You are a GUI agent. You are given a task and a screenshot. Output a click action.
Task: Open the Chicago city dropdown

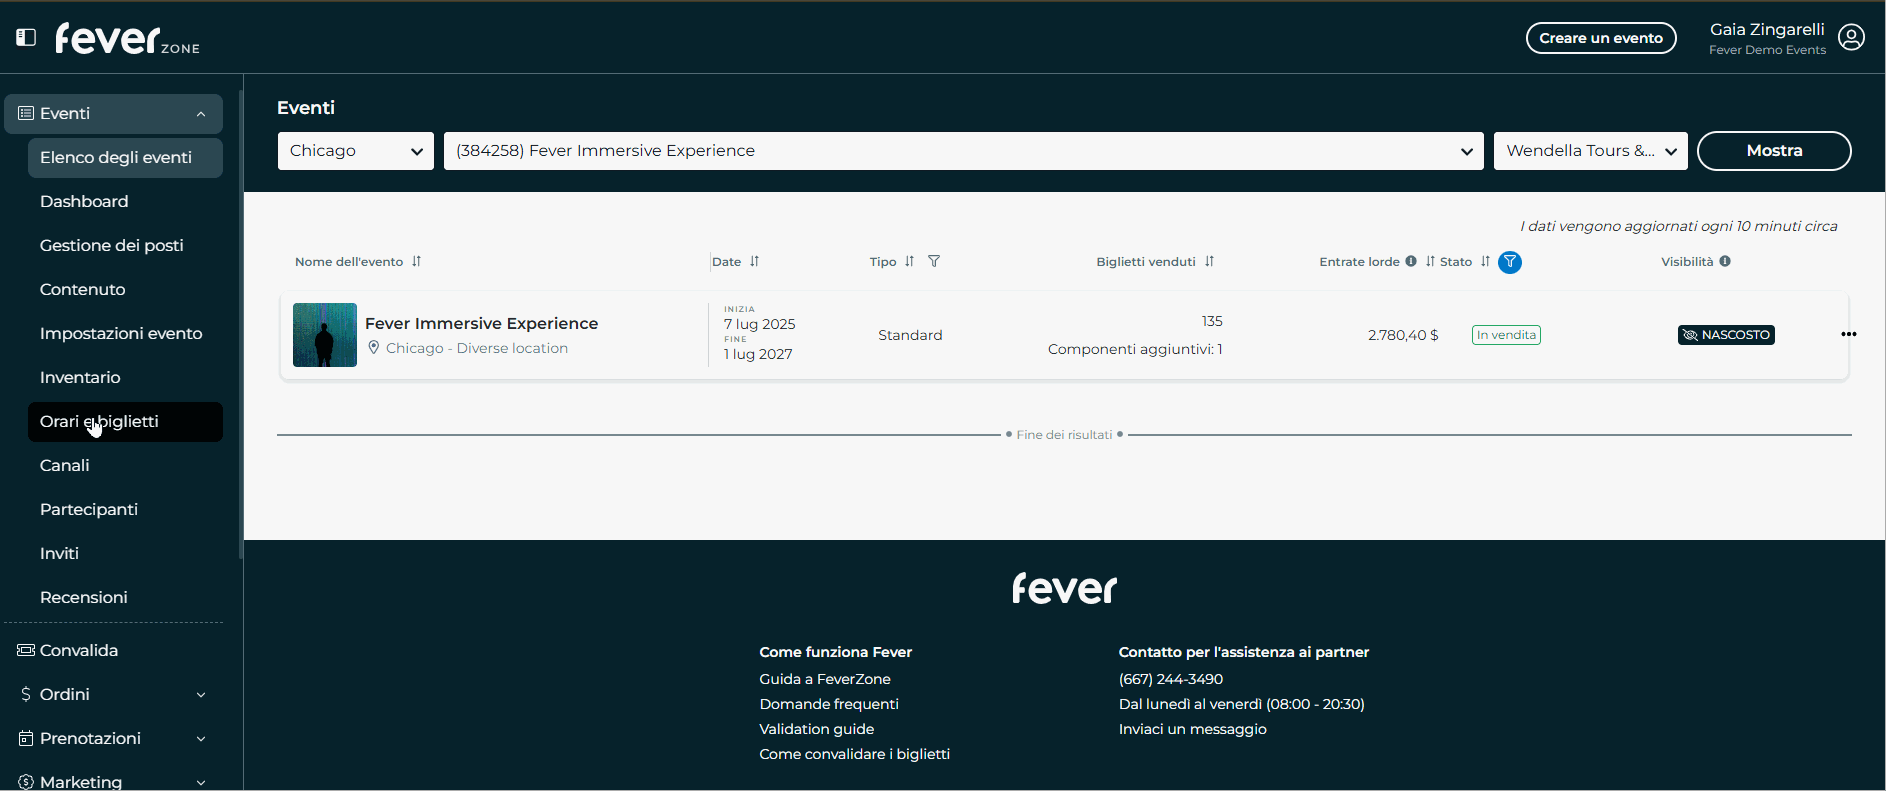click(356, 151)
